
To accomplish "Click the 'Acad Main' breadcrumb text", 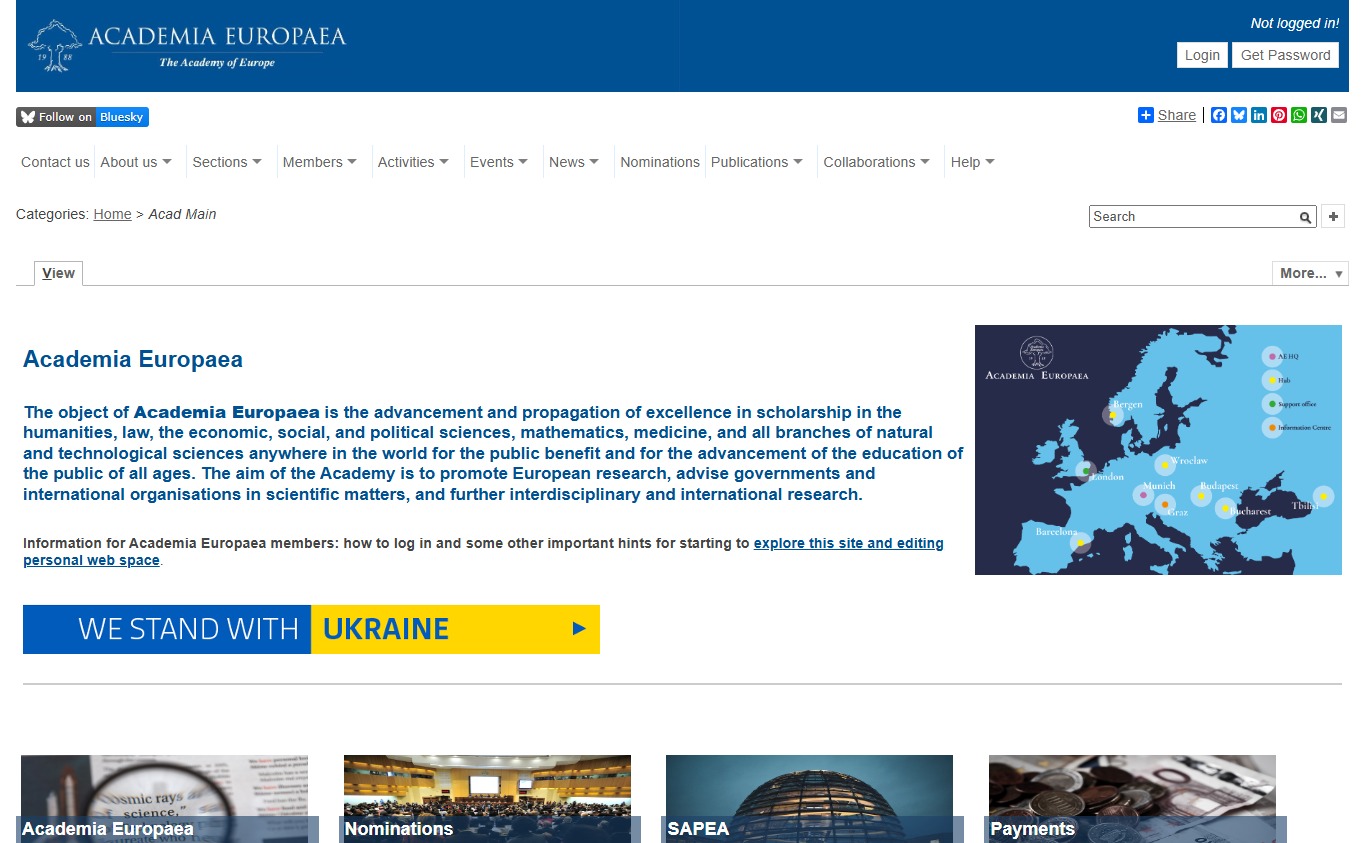I will pyautogui.click(x=182, y=214).
